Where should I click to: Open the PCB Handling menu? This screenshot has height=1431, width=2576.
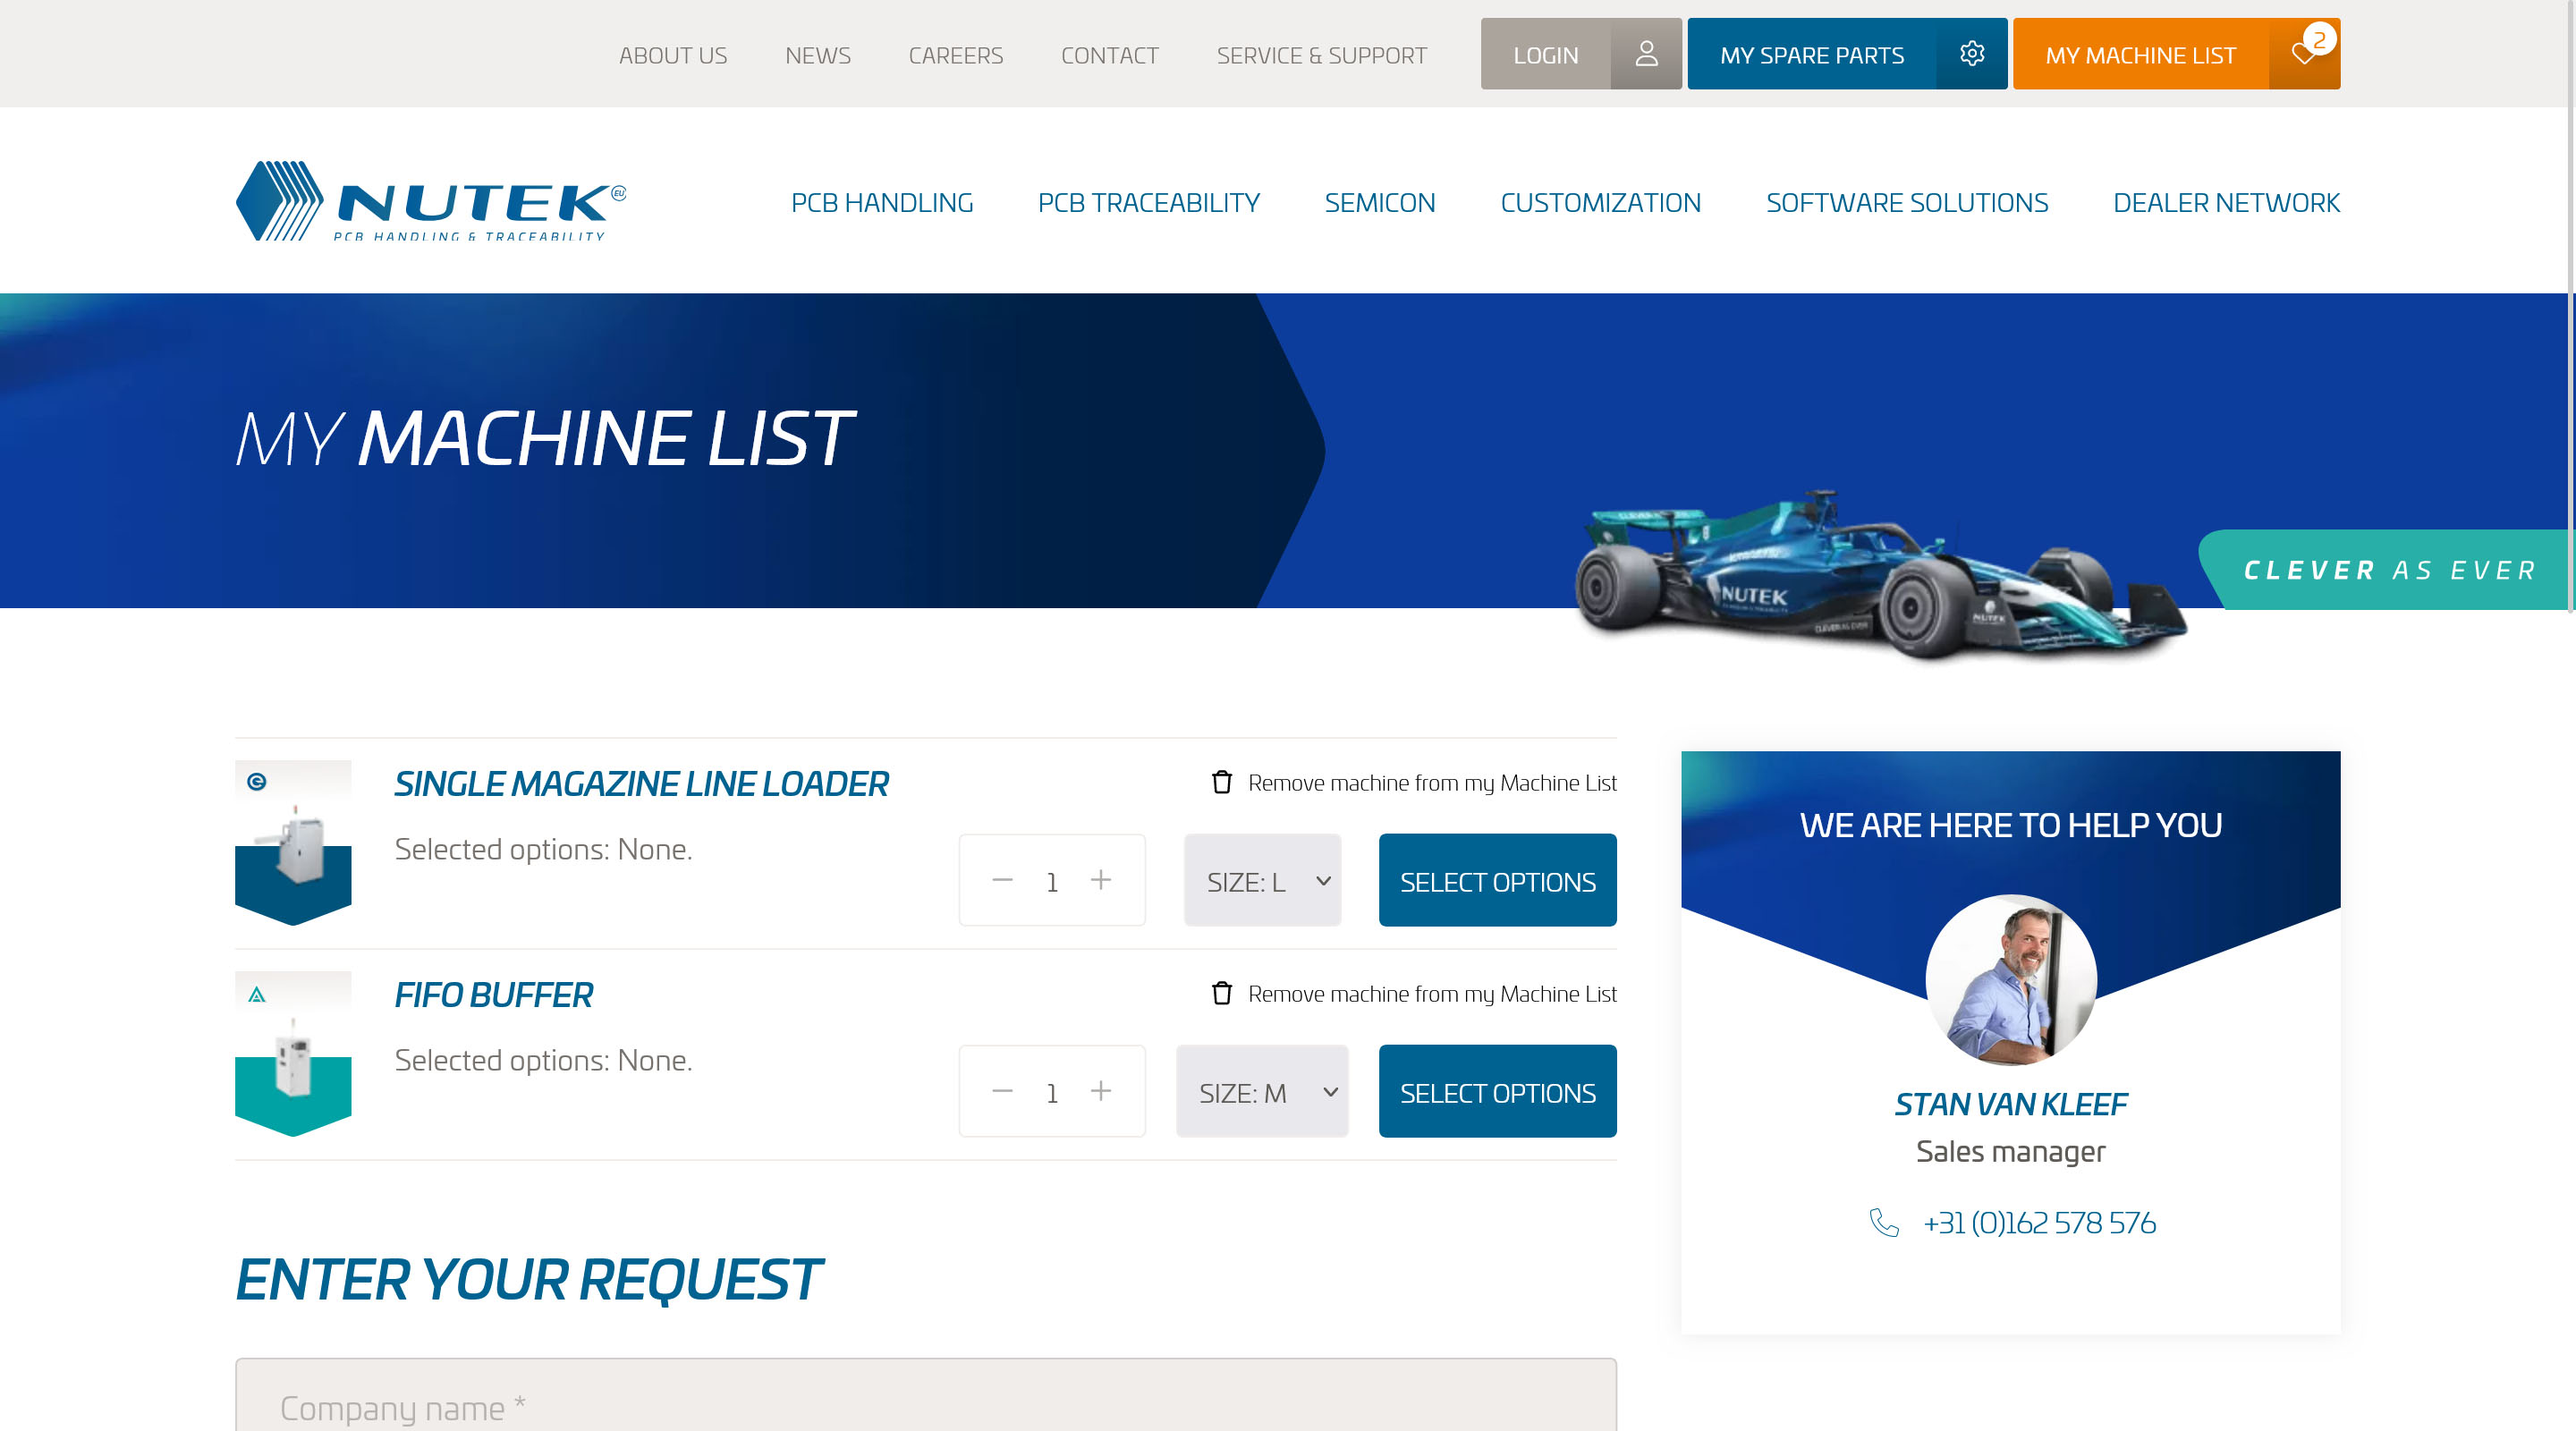[x=881, y=203]
